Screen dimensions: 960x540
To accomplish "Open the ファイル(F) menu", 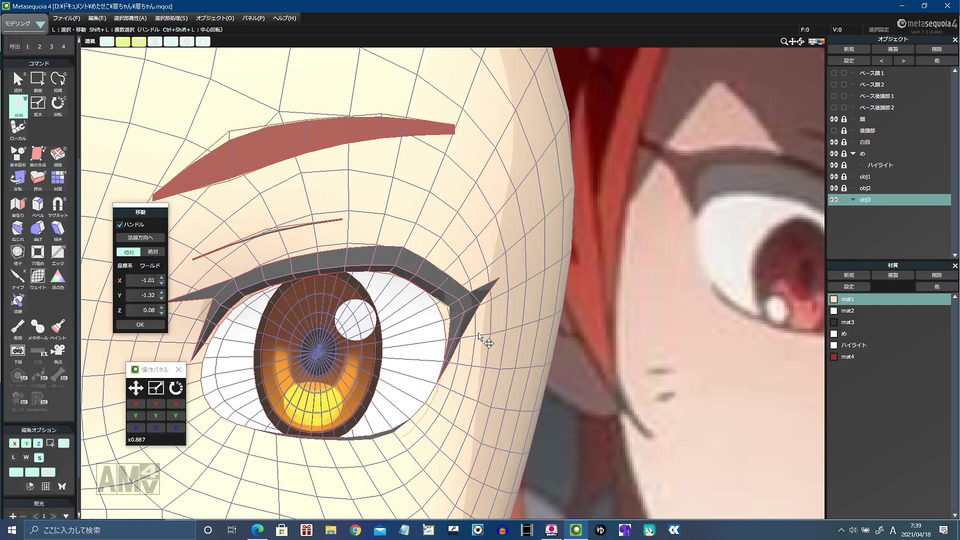I will pyautogui.click(x=66, y=18).
